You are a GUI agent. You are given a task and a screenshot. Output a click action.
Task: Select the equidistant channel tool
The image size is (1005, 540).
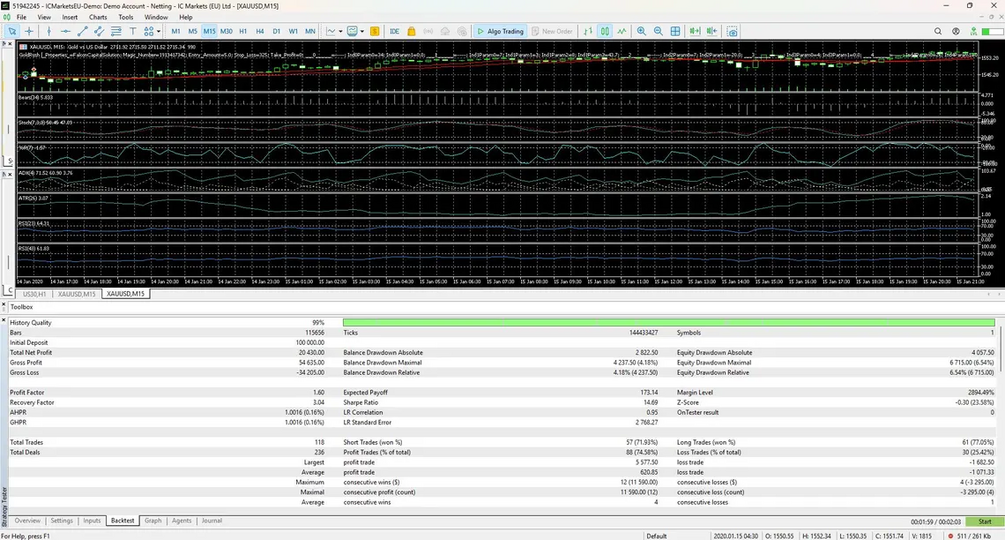[x=99, y=31]
